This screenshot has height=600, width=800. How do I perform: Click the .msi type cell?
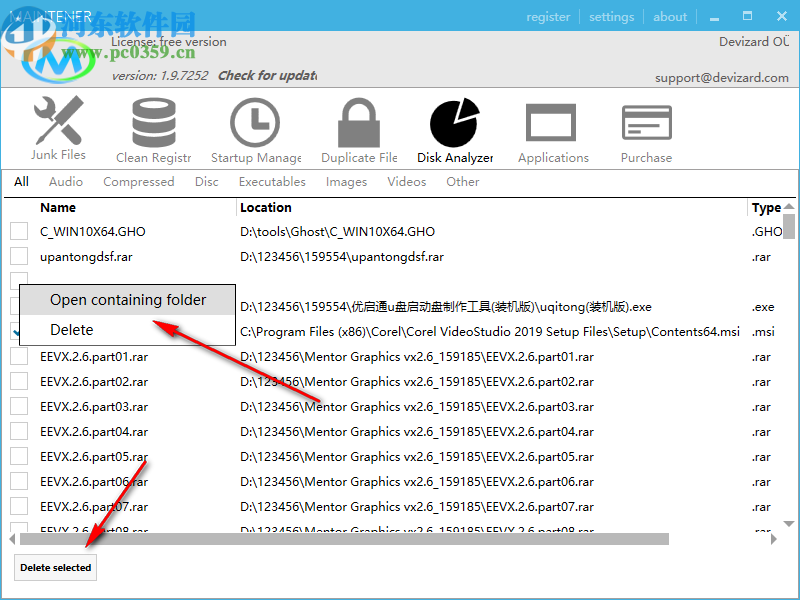pos(763,332)
